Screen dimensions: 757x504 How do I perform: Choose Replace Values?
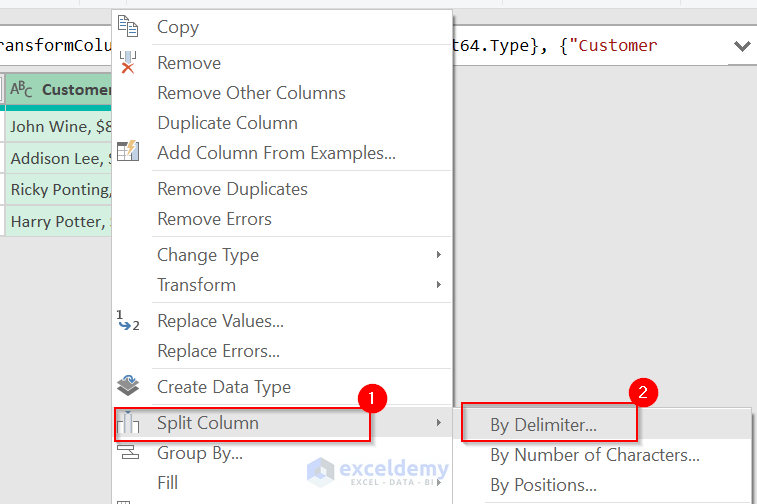[x=220, y=321]
